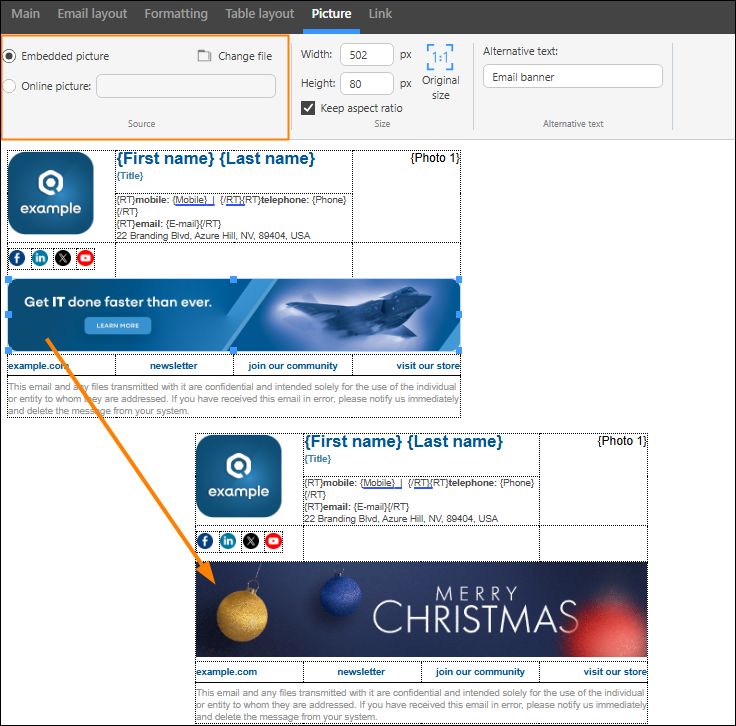
Task: Edit the Height value field
Action: tap(367, 84)
